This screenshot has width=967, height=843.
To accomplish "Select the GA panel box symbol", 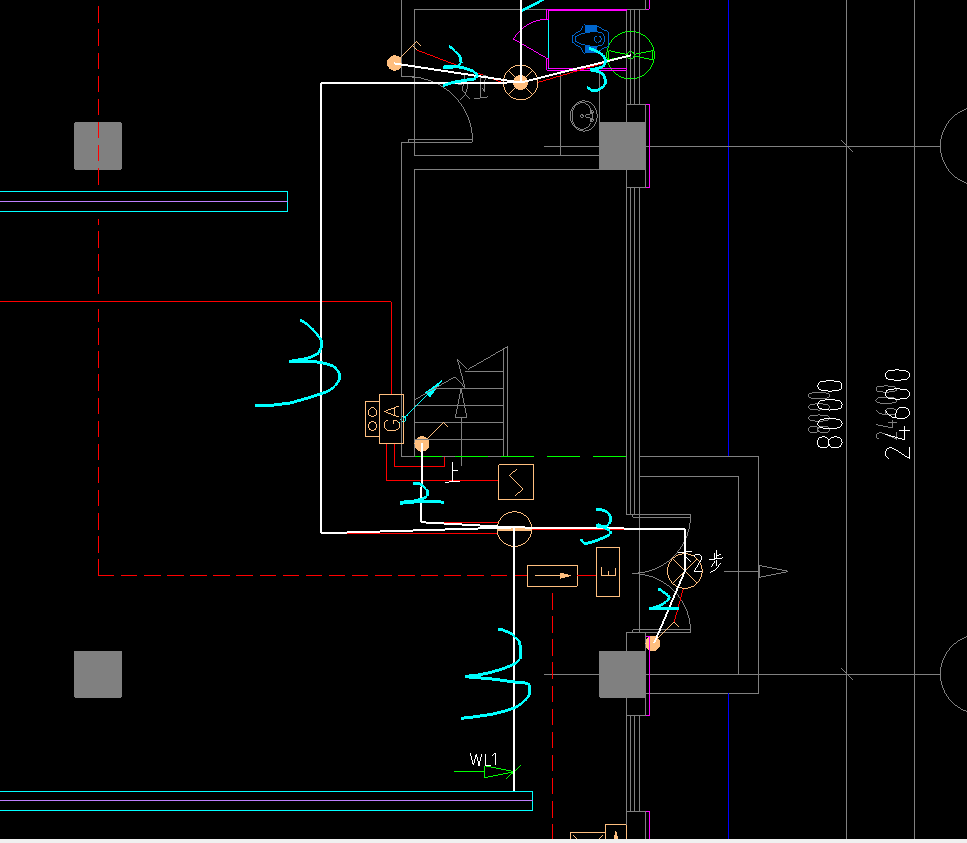I will 391,419.
